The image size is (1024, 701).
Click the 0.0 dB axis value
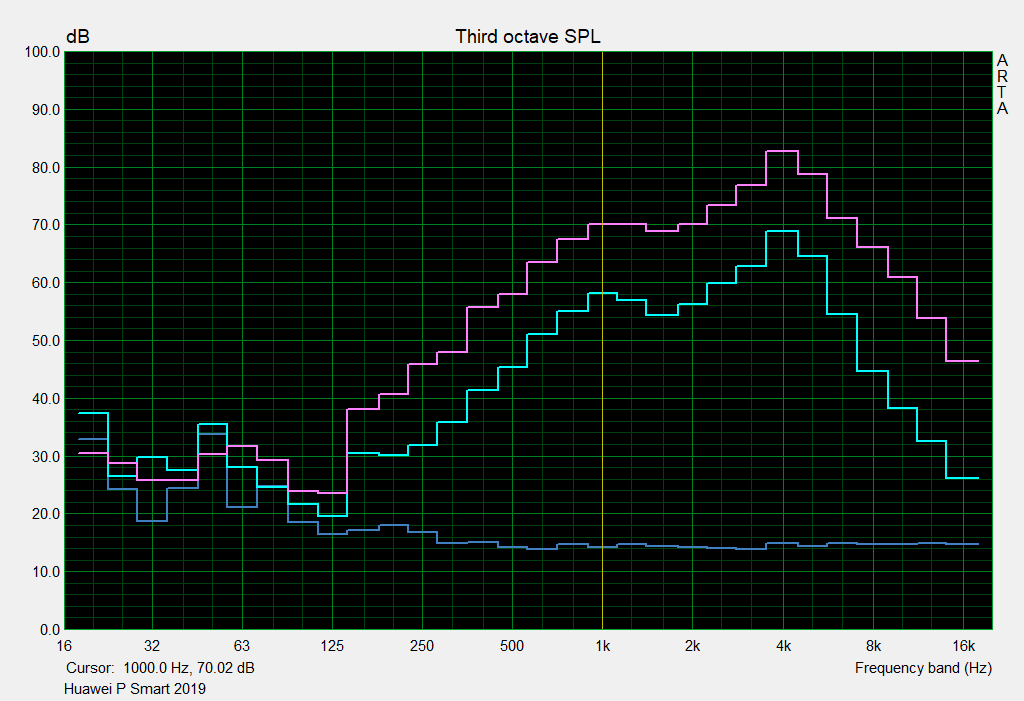(x=50, y=630)
